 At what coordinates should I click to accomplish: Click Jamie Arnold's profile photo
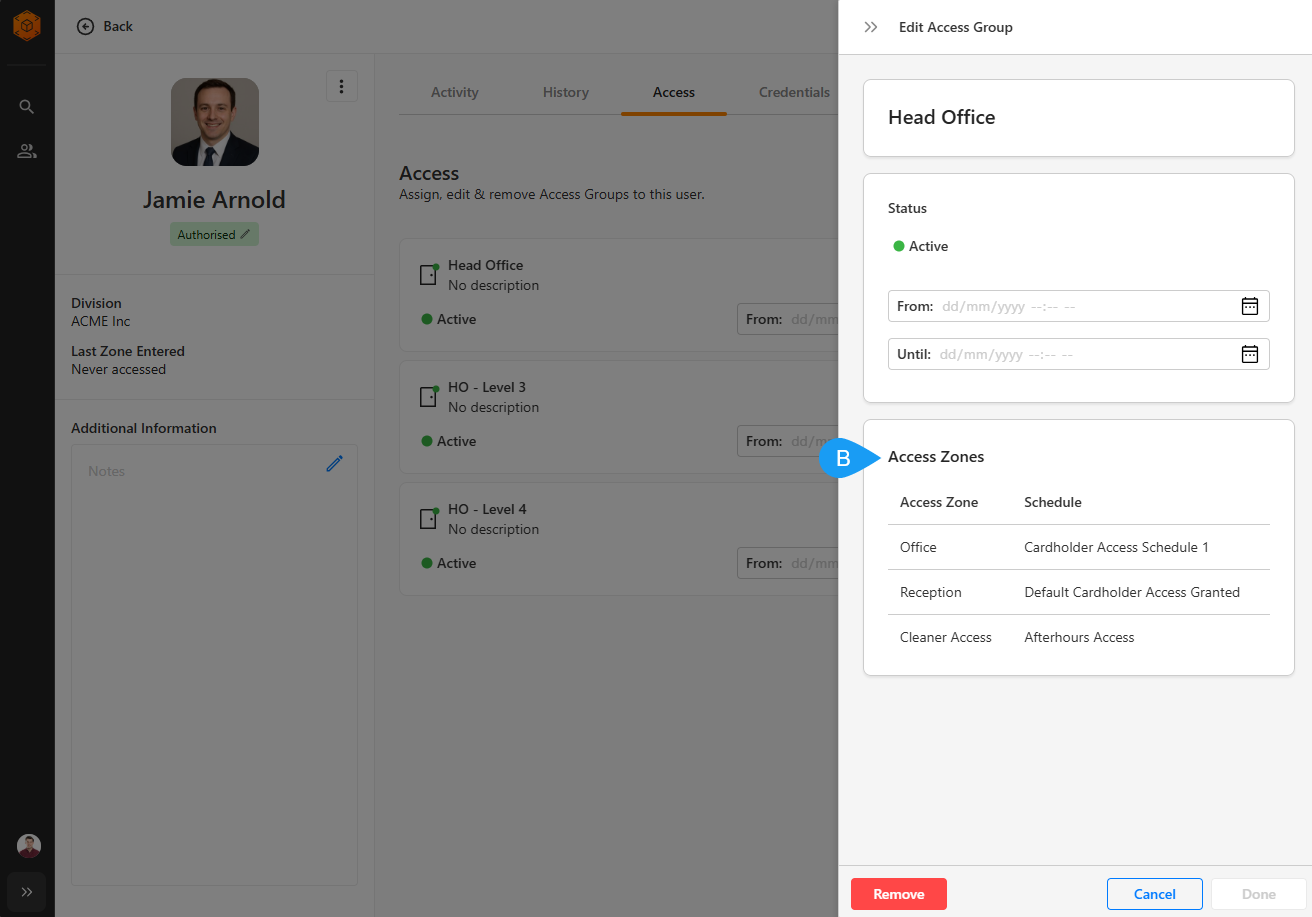pos(215,122)
